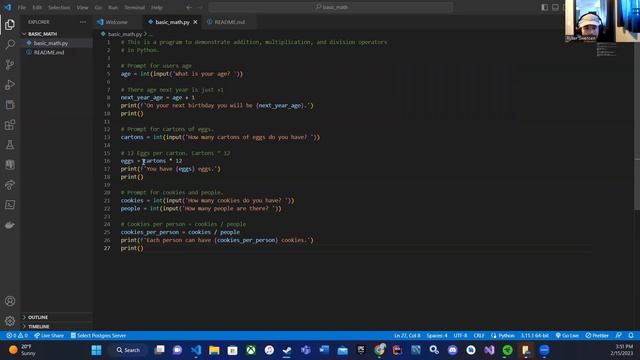Open the Docker whale view
The height and width of the screenshot is (360, 640).
click(10, 224)
